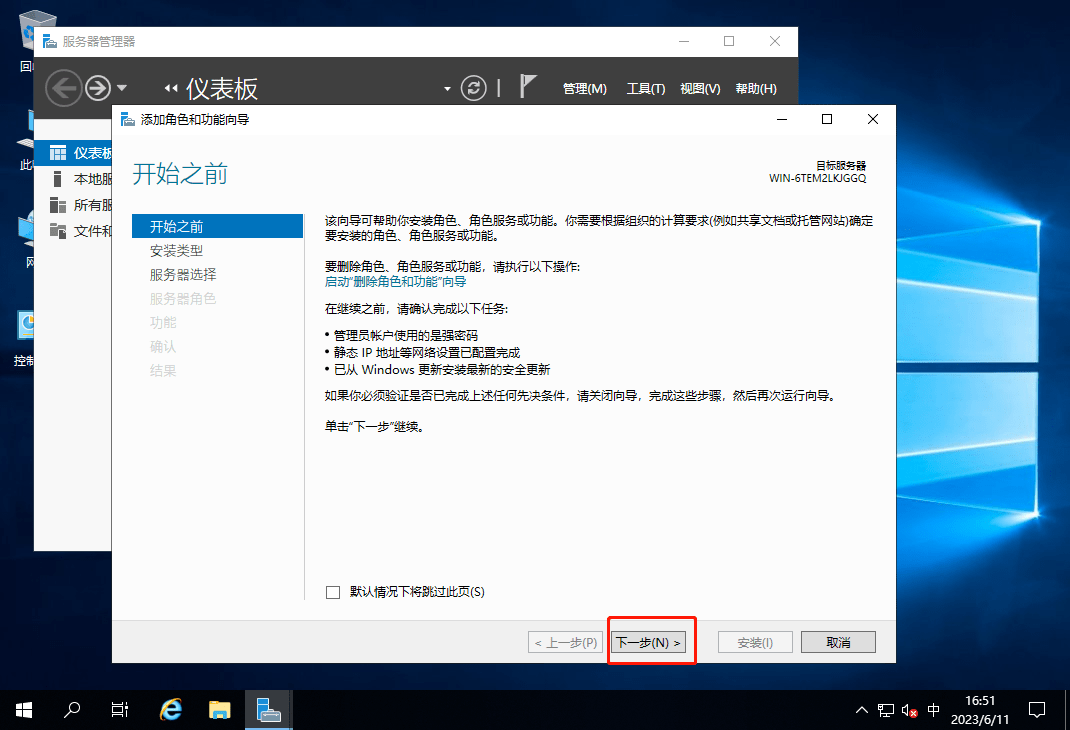Open the notifications flag in Server Manager
The height and width of the screenshot is (730, 1070).
coord(527,87)
